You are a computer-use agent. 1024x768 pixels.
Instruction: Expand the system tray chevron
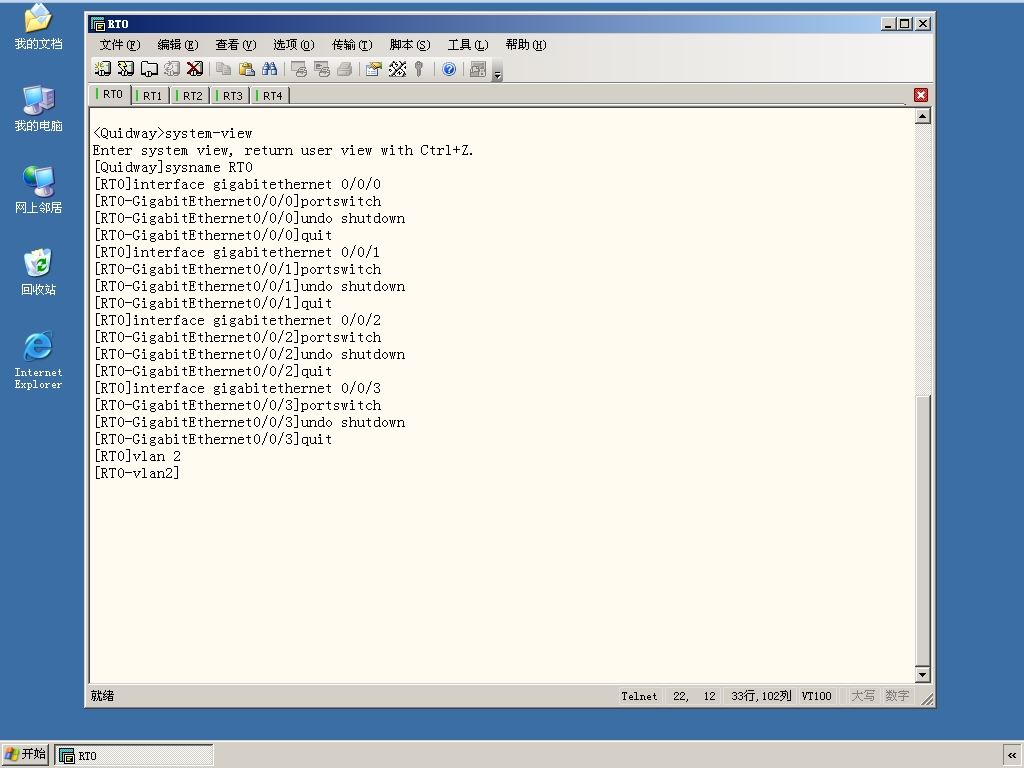[1012, 756]
